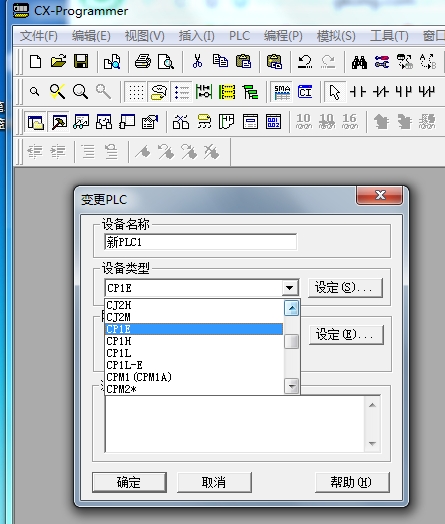Click the Paste clipboard icon
The height and width of the screenshot is (524, 445).
[x=243, y=62]
